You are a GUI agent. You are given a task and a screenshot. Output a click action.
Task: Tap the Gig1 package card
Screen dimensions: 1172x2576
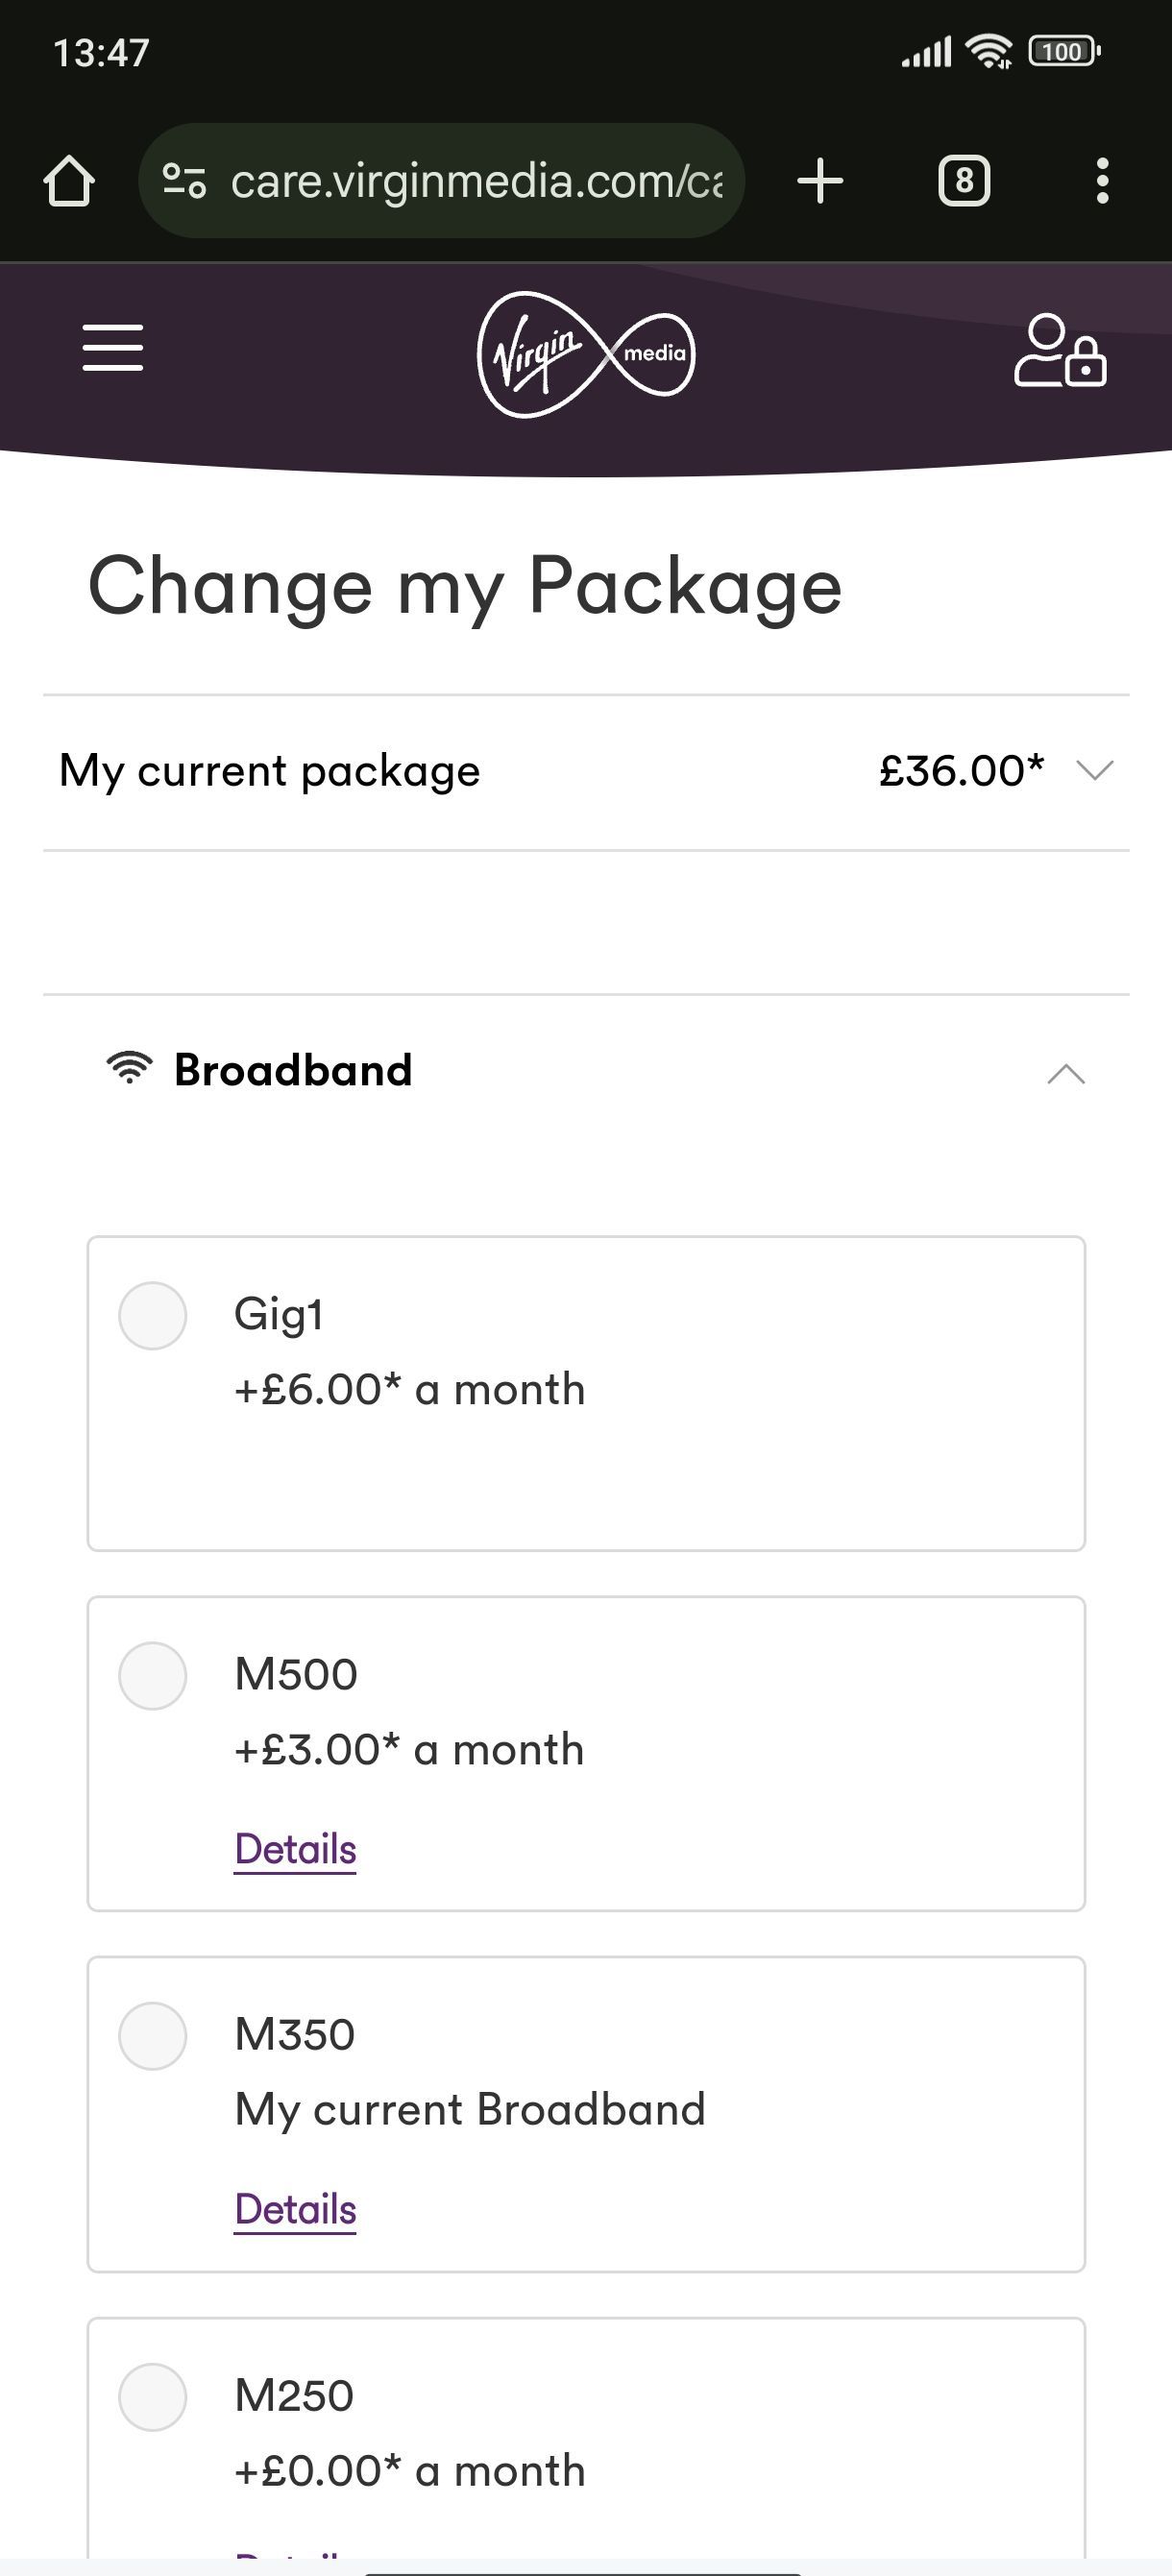(586, 1394)
